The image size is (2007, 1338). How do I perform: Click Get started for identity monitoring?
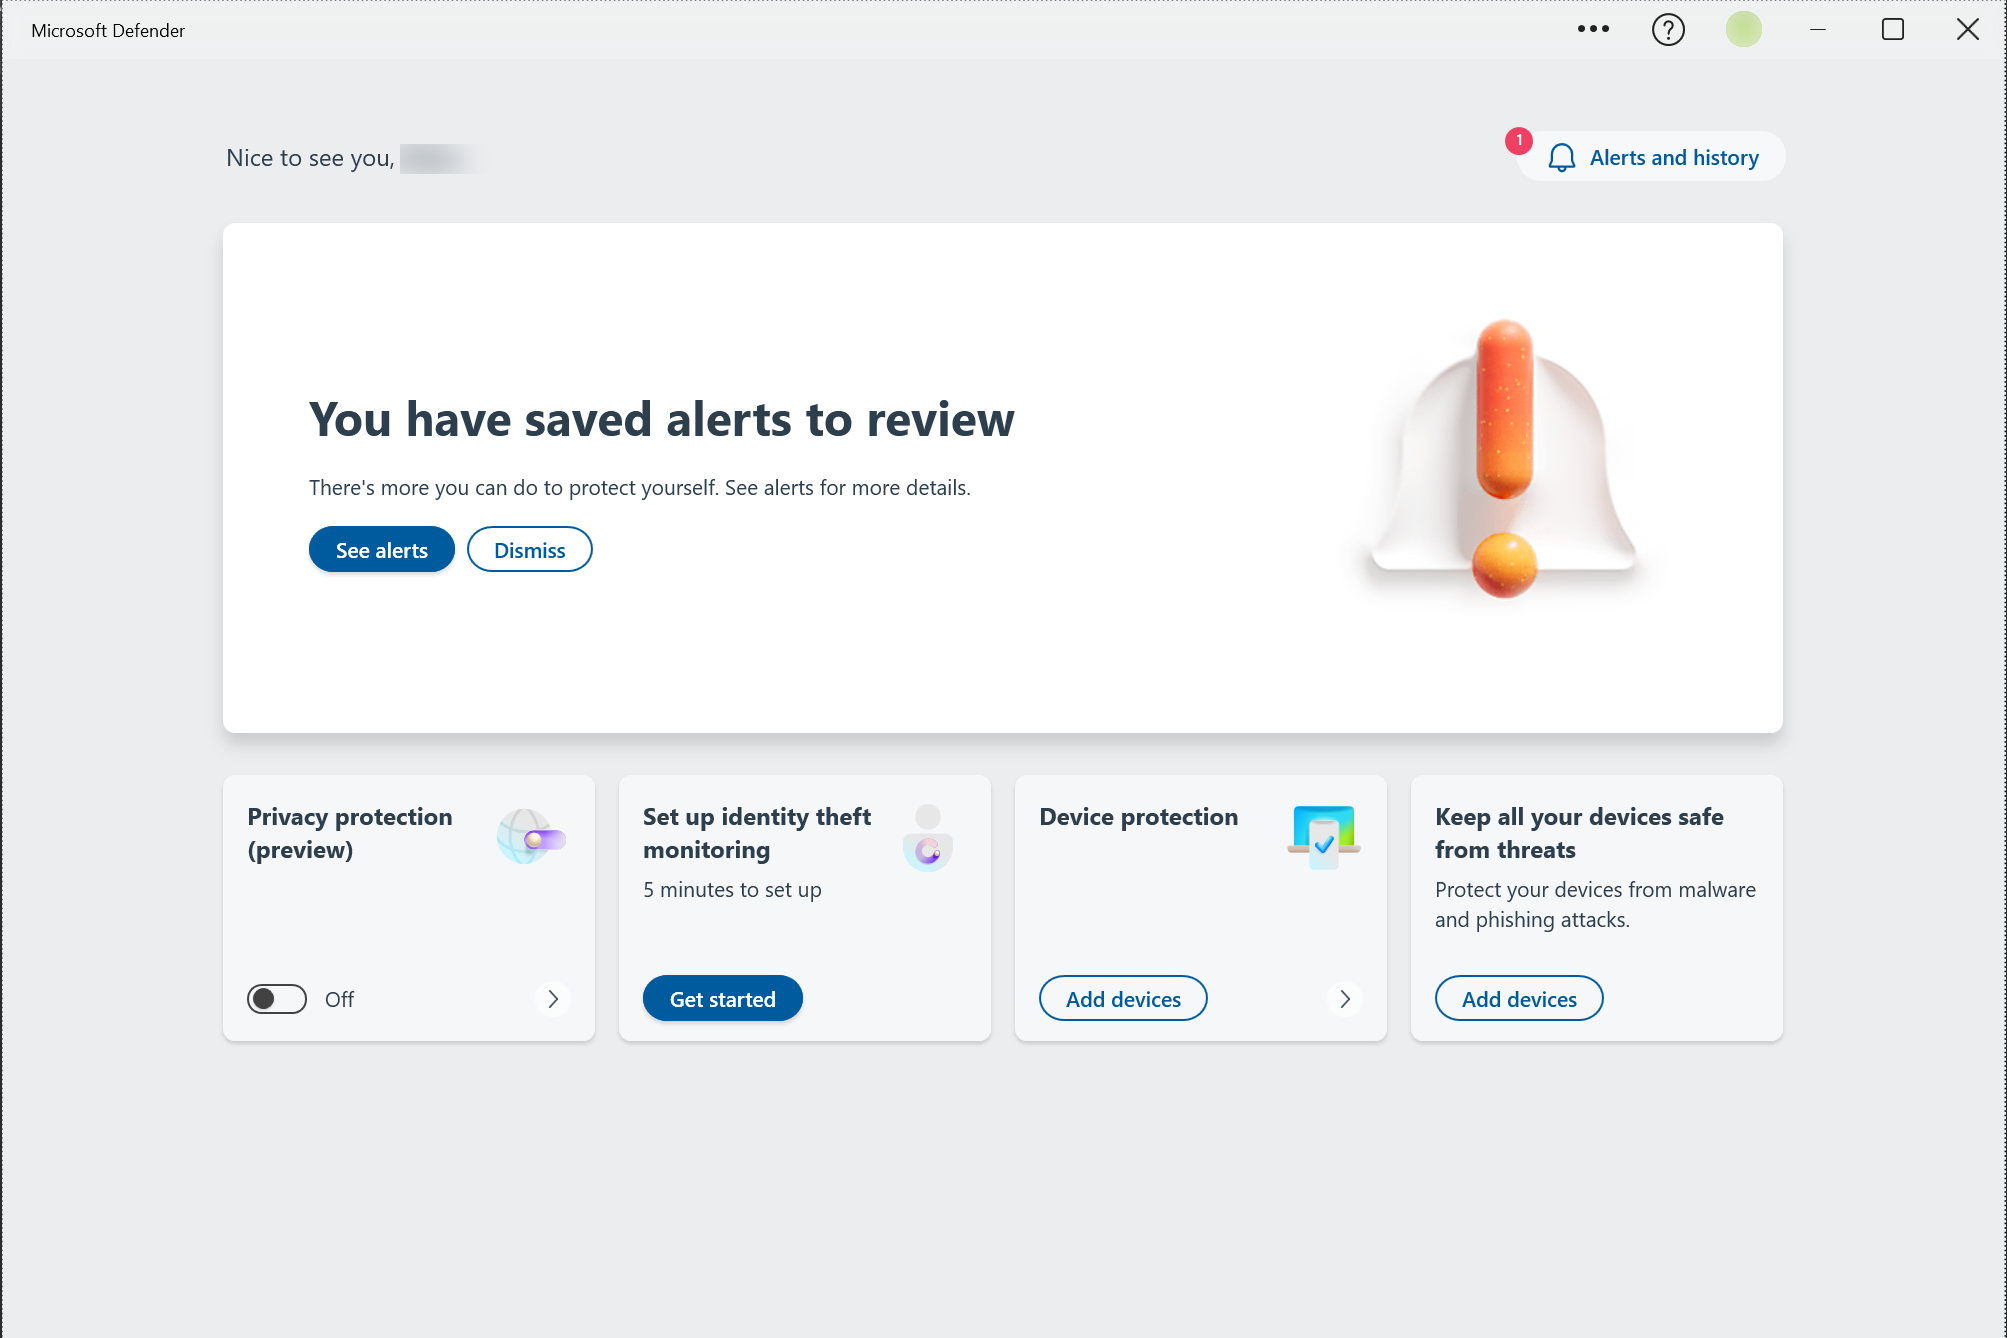722,999
